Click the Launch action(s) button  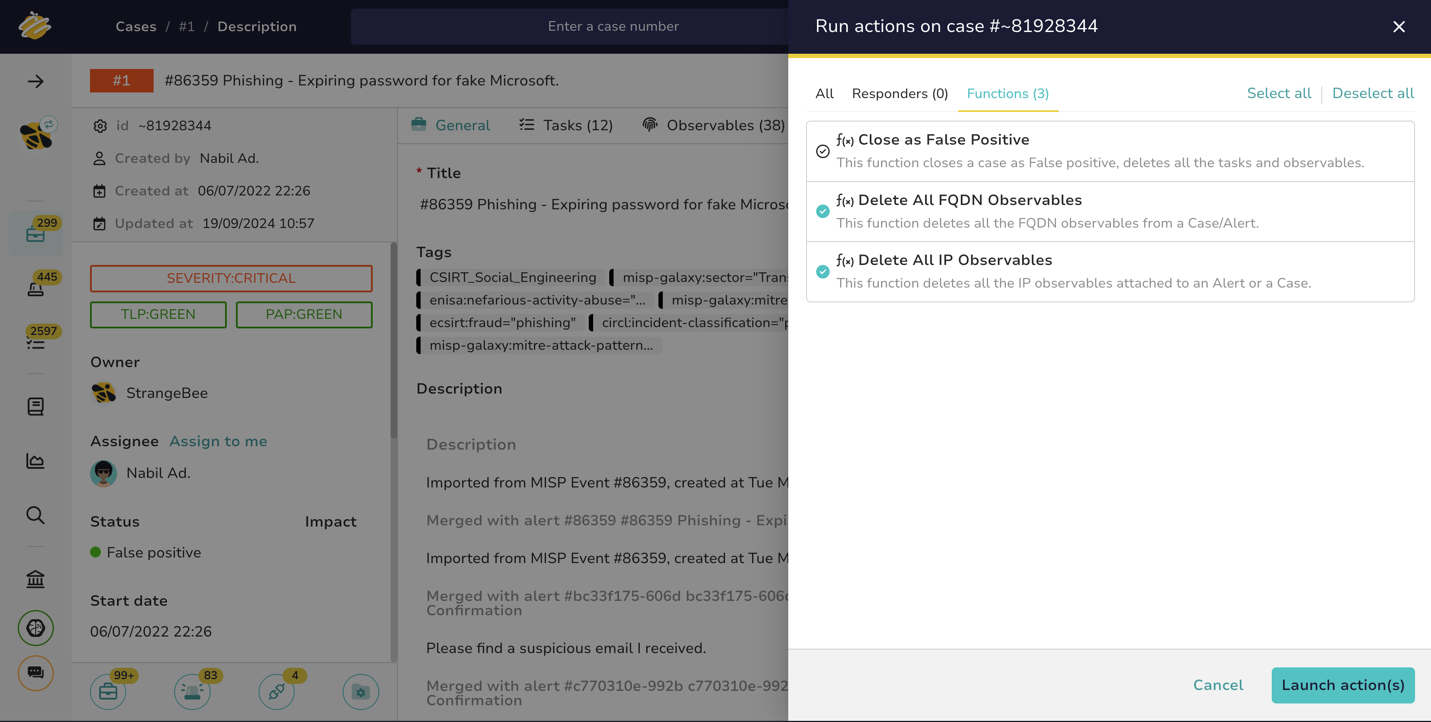tap(1342, 685)
